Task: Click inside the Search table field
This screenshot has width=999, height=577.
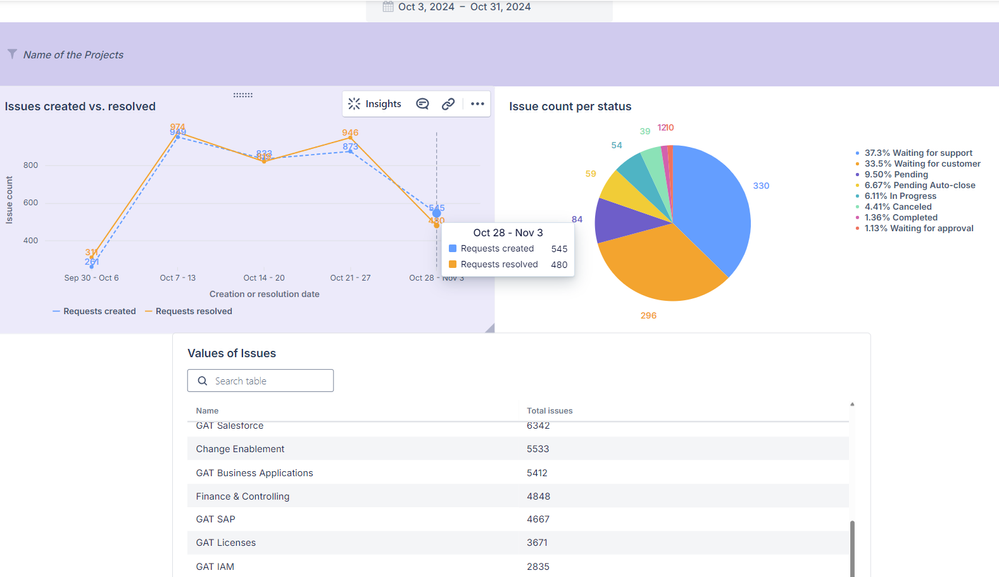Action: coord(261,381)
